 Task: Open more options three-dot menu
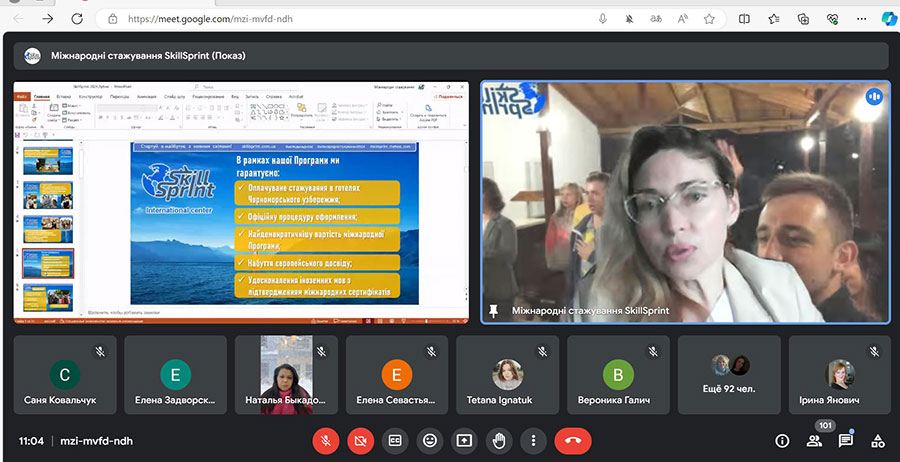pyautogui.click(x=533, y=441)
